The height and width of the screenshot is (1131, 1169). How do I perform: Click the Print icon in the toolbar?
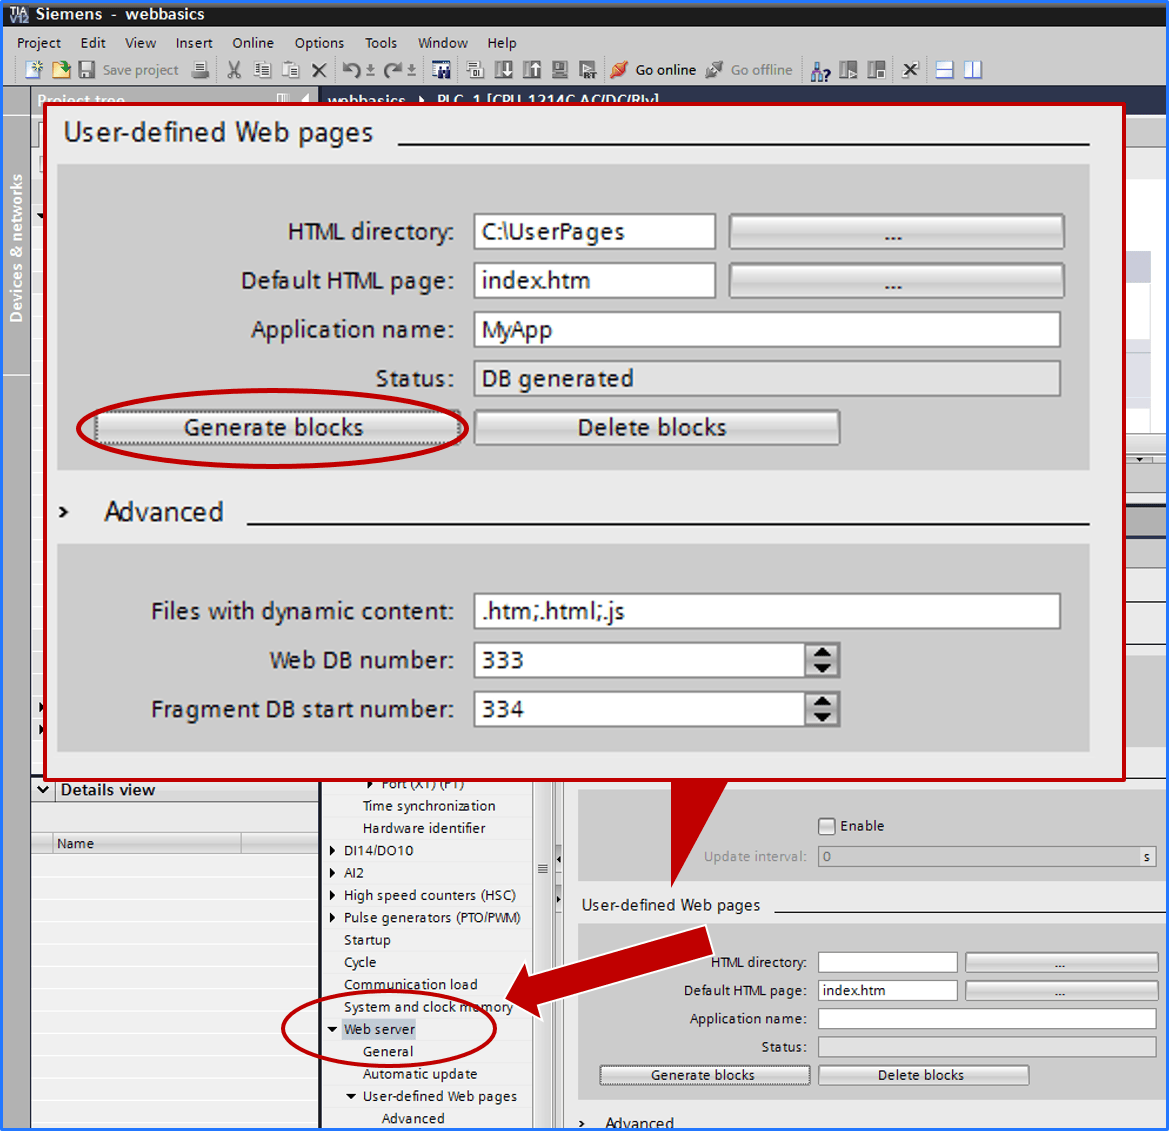(200, 69)
